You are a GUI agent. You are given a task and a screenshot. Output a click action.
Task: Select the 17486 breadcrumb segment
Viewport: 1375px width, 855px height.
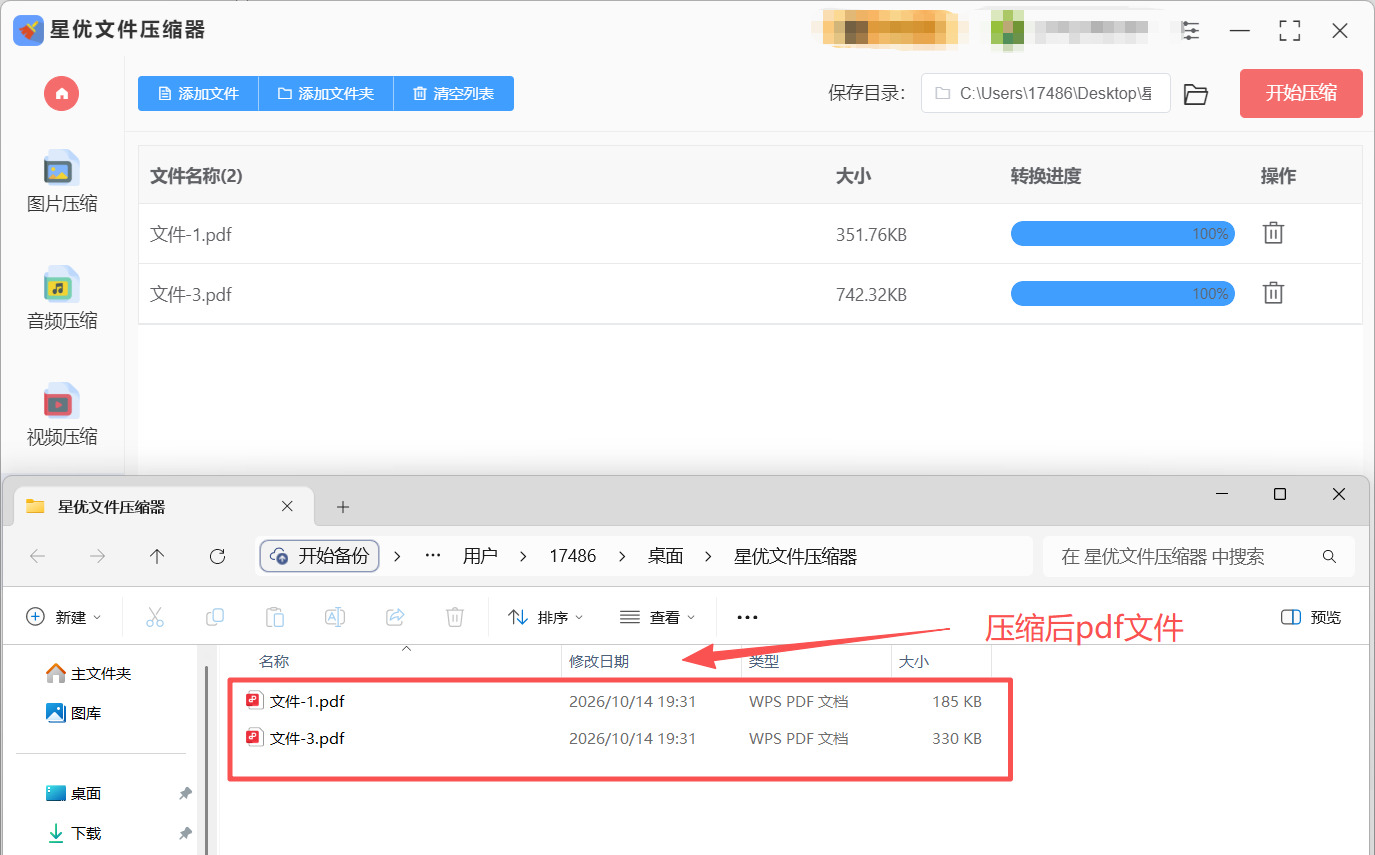tap(572, 556)
